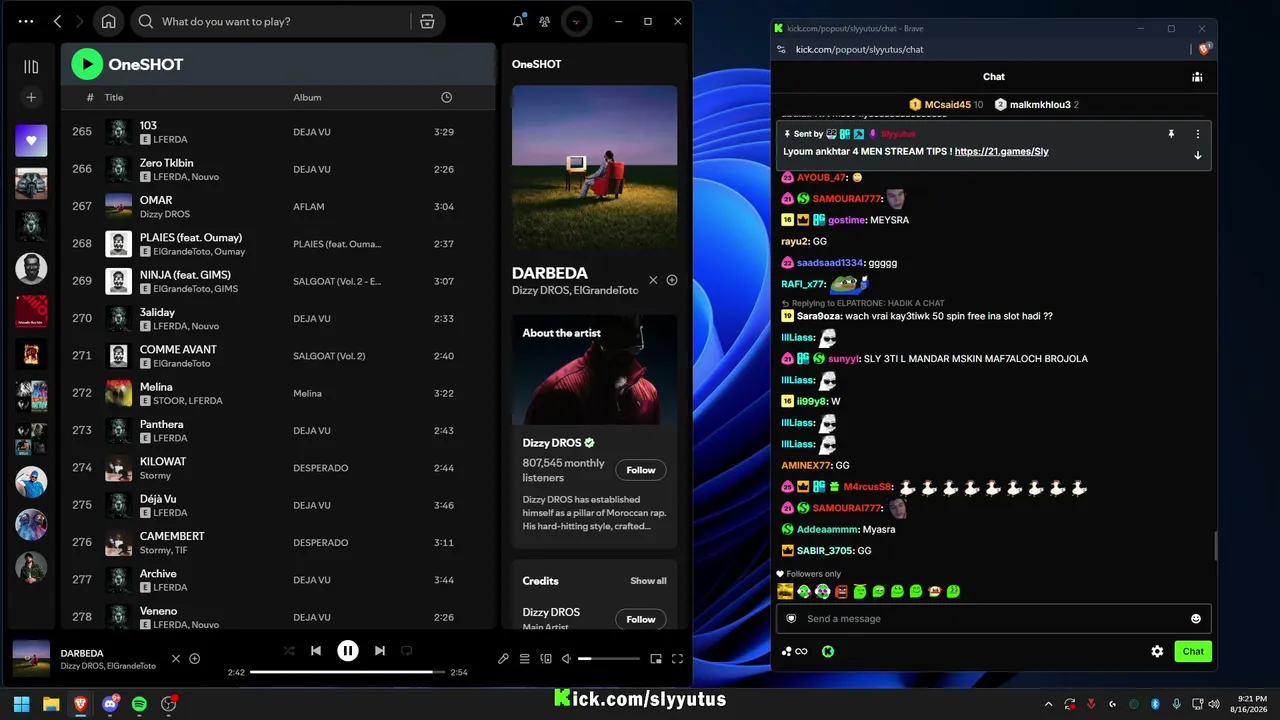Adjust the Spotify volume slider
This screenshot has height=720, width=1280.
click(608, 659)
